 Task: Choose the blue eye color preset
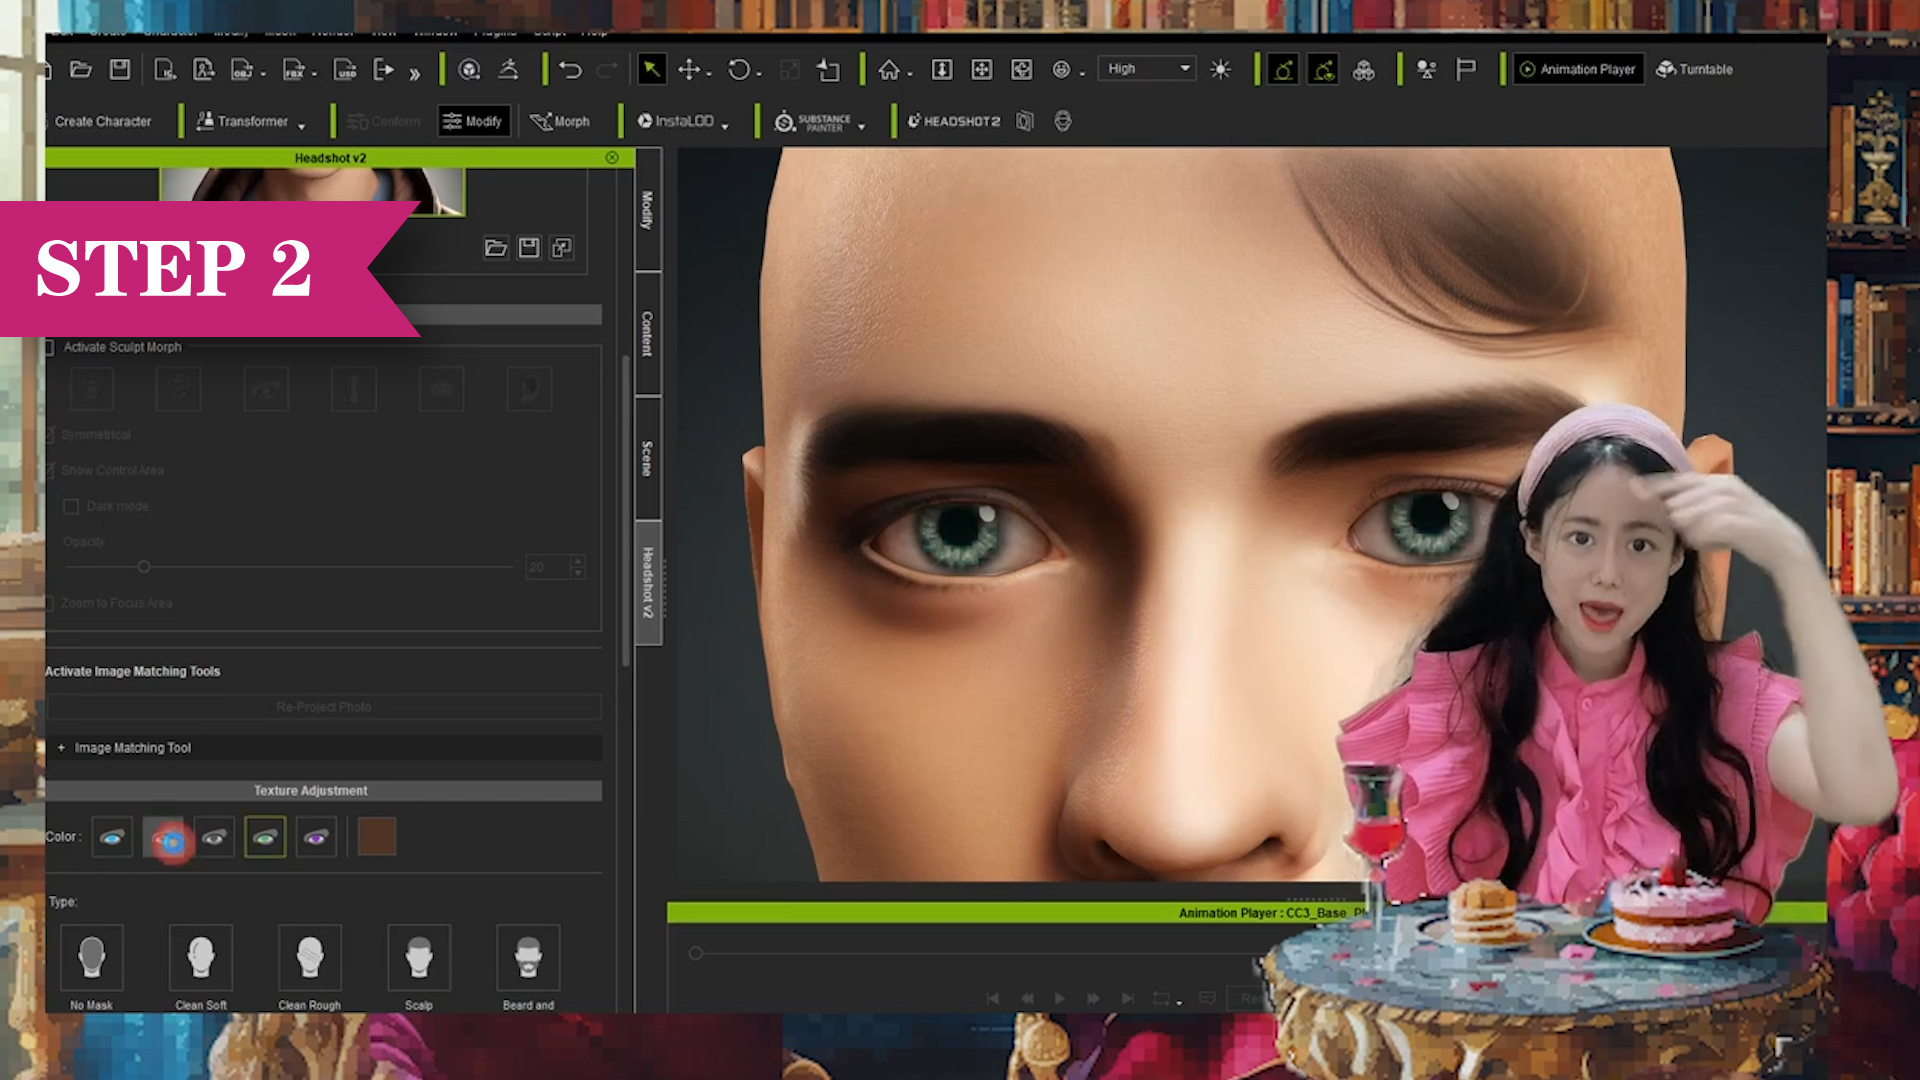coord(112,837)
